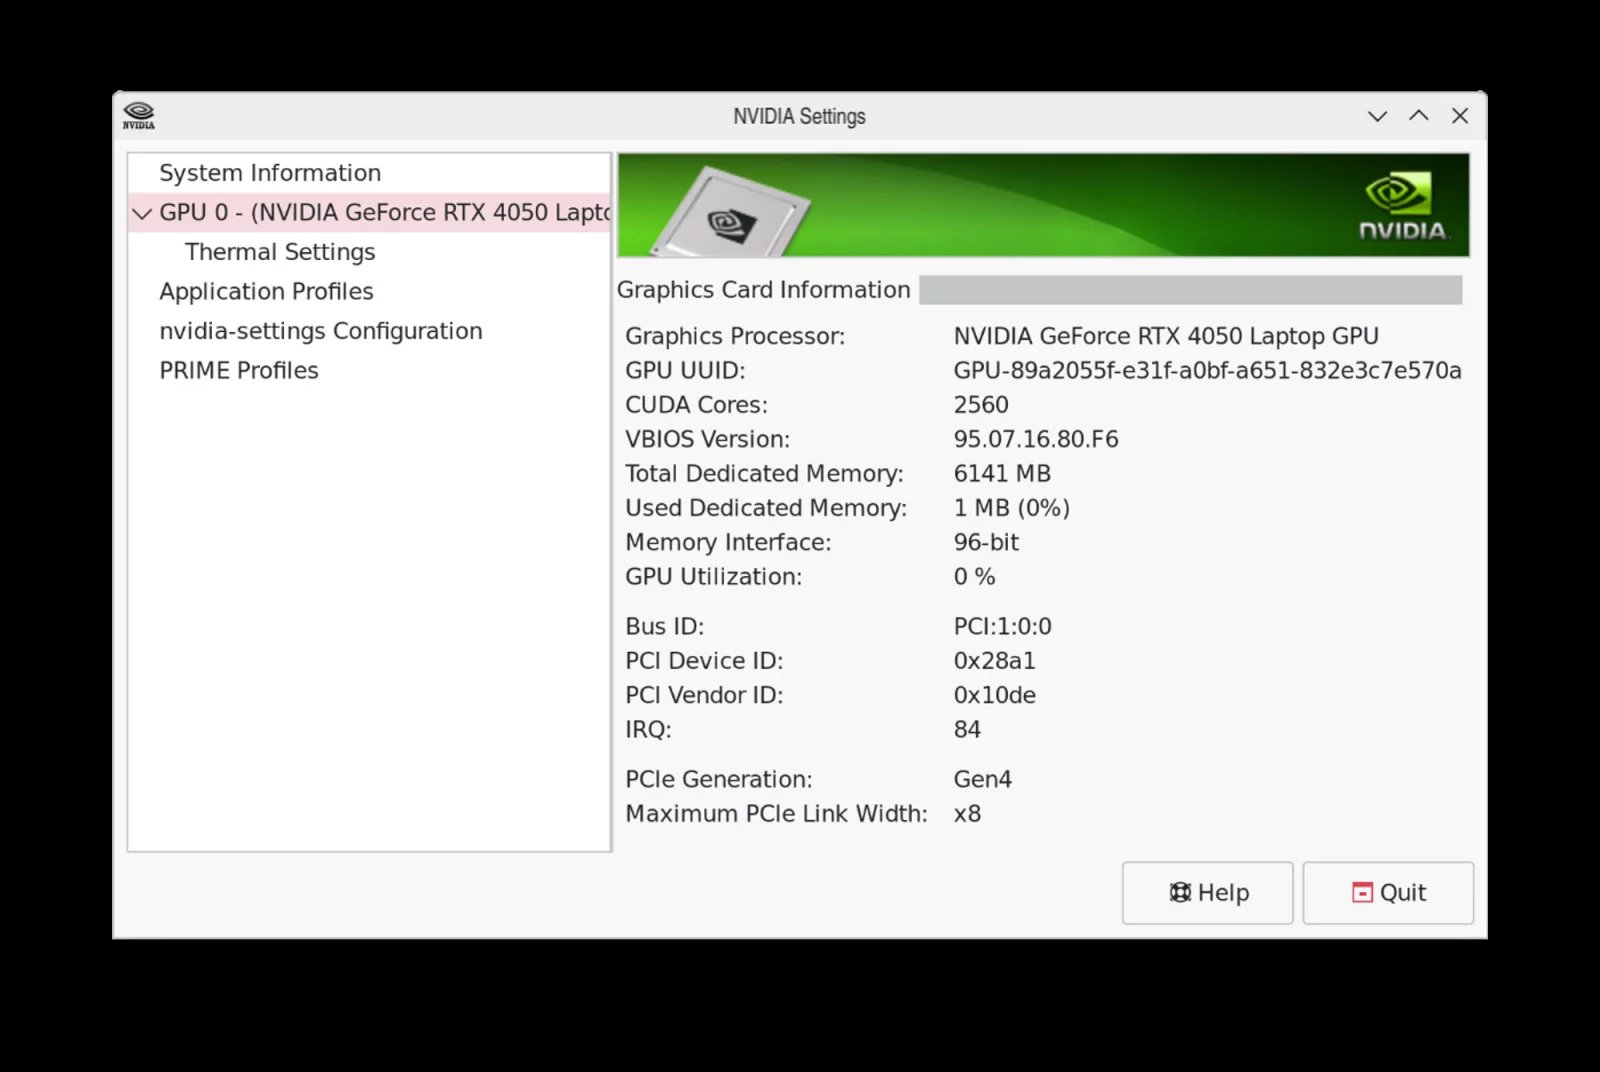Click the IRQ value 84
Screen dimensions: 1600x1072
click(967, 730)
